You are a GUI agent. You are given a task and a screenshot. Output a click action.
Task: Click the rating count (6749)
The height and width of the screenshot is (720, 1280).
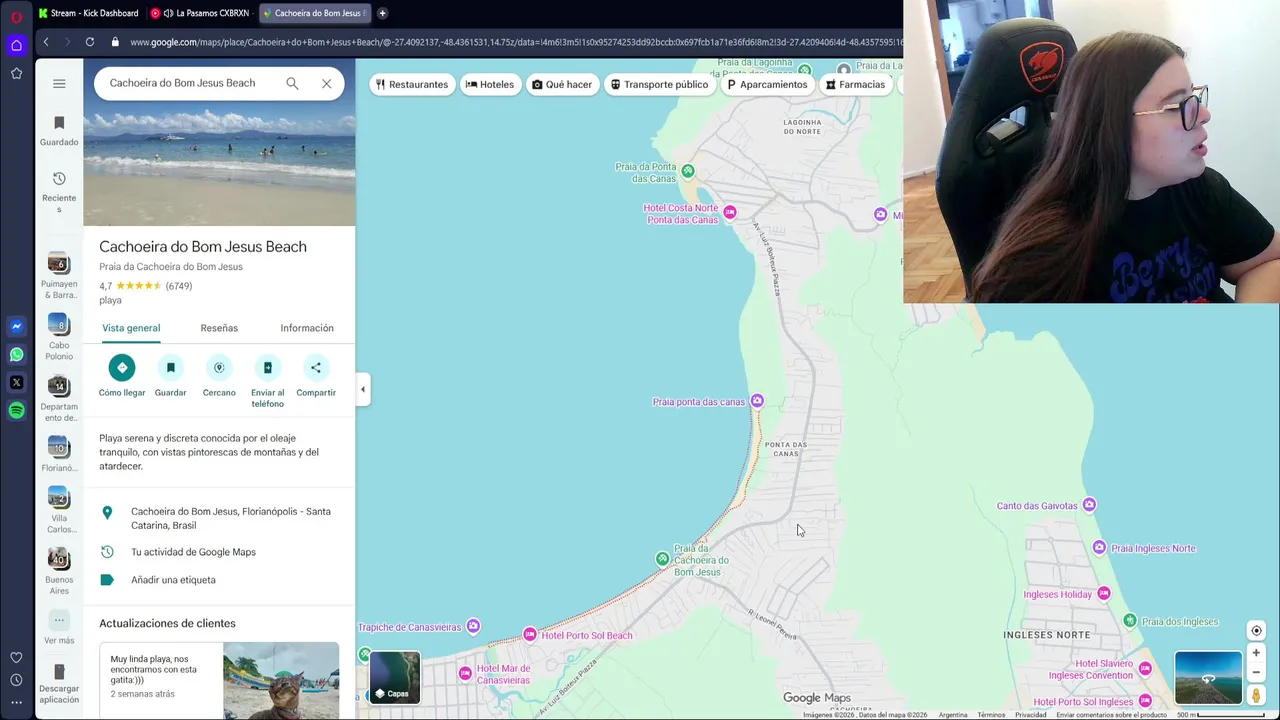click(x=179, y=286)
